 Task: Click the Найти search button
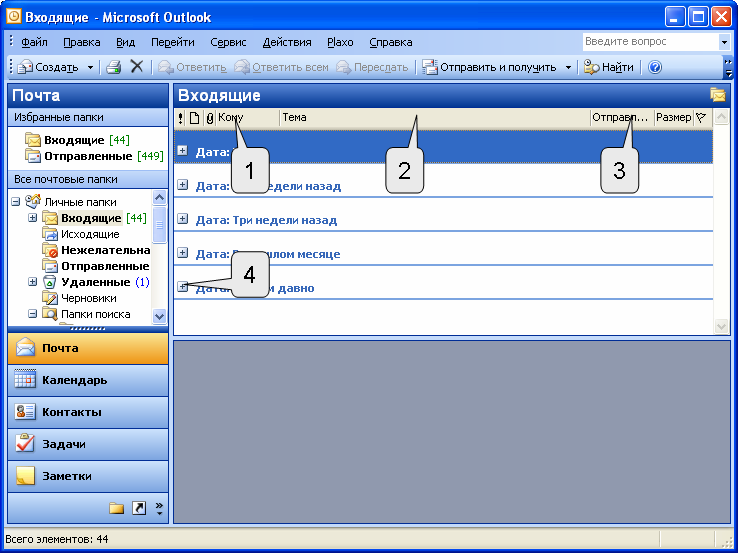609,67
